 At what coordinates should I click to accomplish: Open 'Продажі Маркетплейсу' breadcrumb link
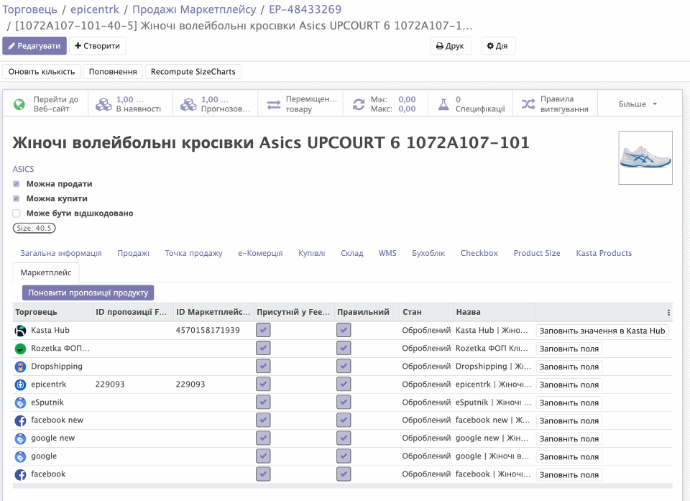194,9
